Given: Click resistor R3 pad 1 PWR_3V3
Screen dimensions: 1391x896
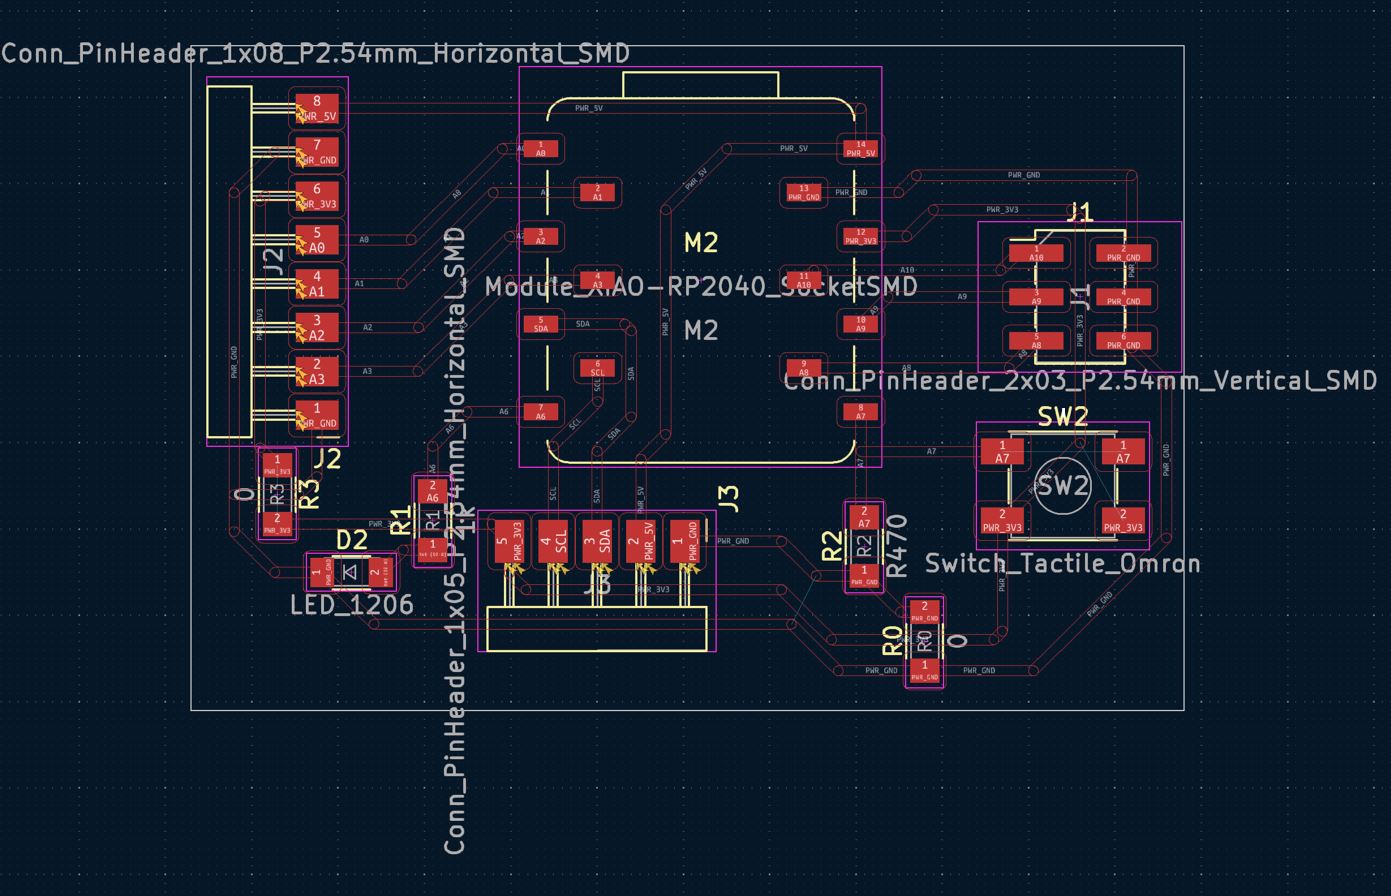Looking at the screenshot, I should [x=277, y=465].
